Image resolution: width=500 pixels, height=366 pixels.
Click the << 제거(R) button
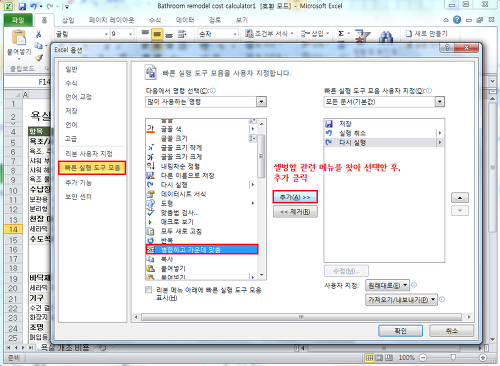coord(295,212)
